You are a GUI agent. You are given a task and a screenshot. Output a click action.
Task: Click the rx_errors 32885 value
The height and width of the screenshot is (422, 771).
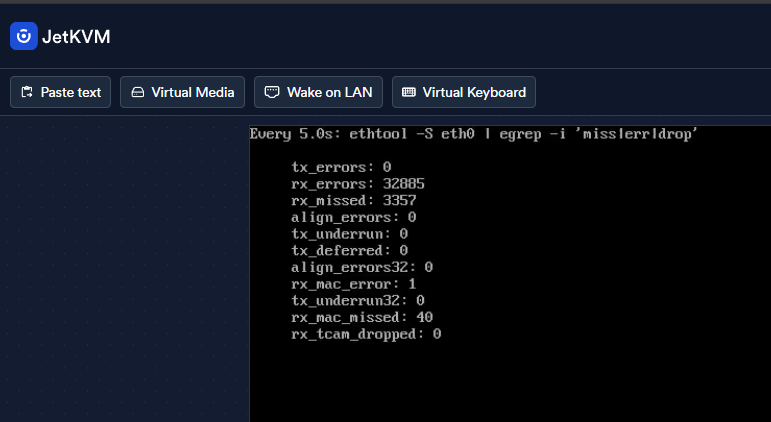(x=404, y=184)
